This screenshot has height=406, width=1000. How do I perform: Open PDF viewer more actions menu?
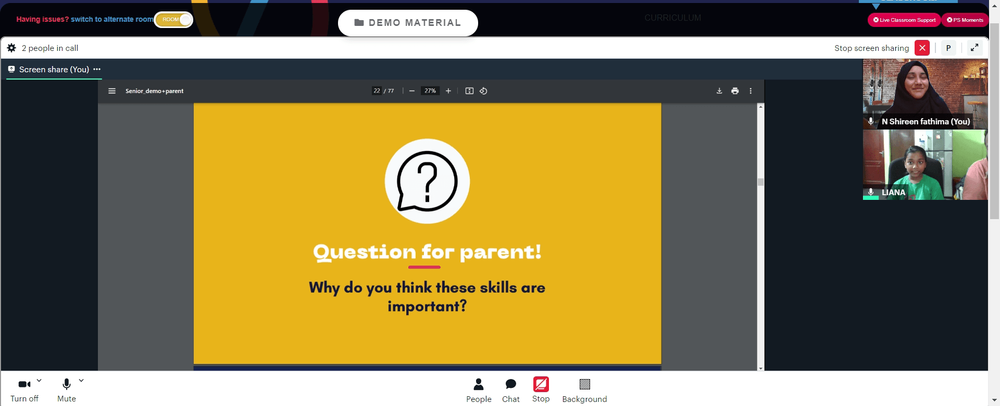coord(751,91)
